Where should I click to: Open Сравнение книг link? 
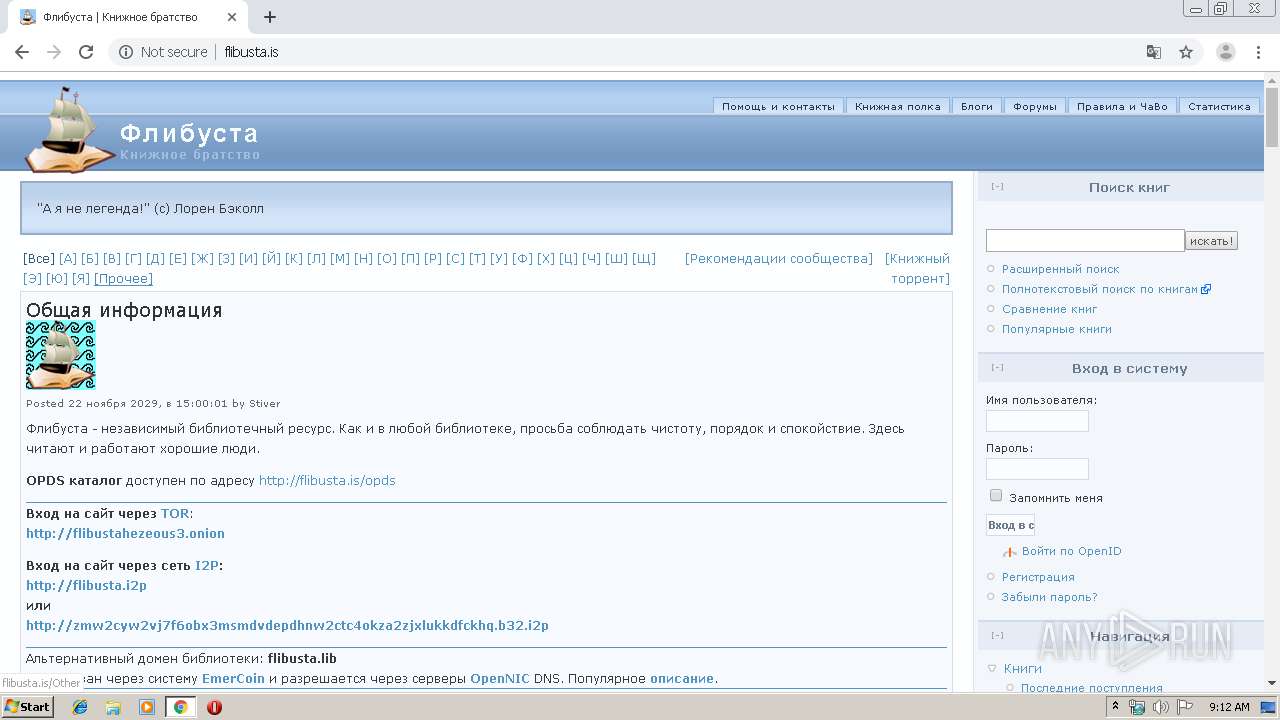1050,309
